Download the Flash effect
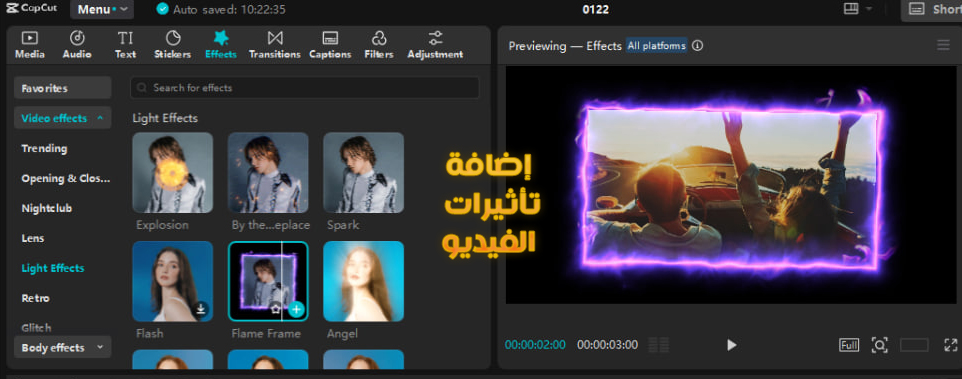This screenshot has width=962, height=379. point(200,310)
